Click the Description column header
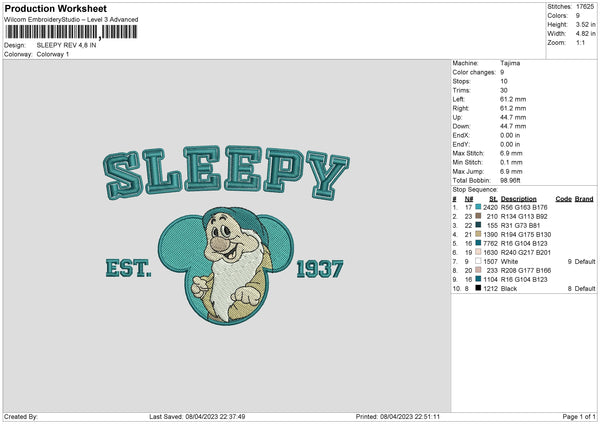This screenshot has width=600, height=424. (518, 199)
